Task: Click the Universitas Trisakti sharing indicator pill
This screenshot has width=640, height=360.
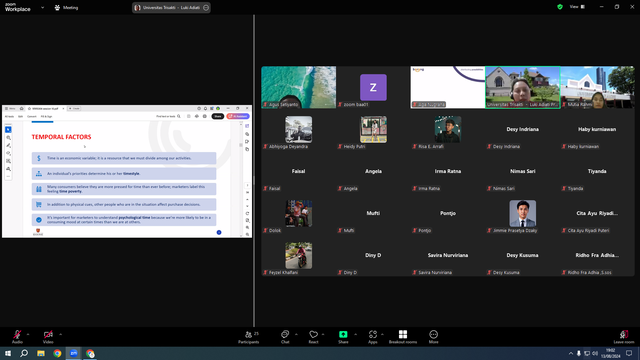Action: 171,7
